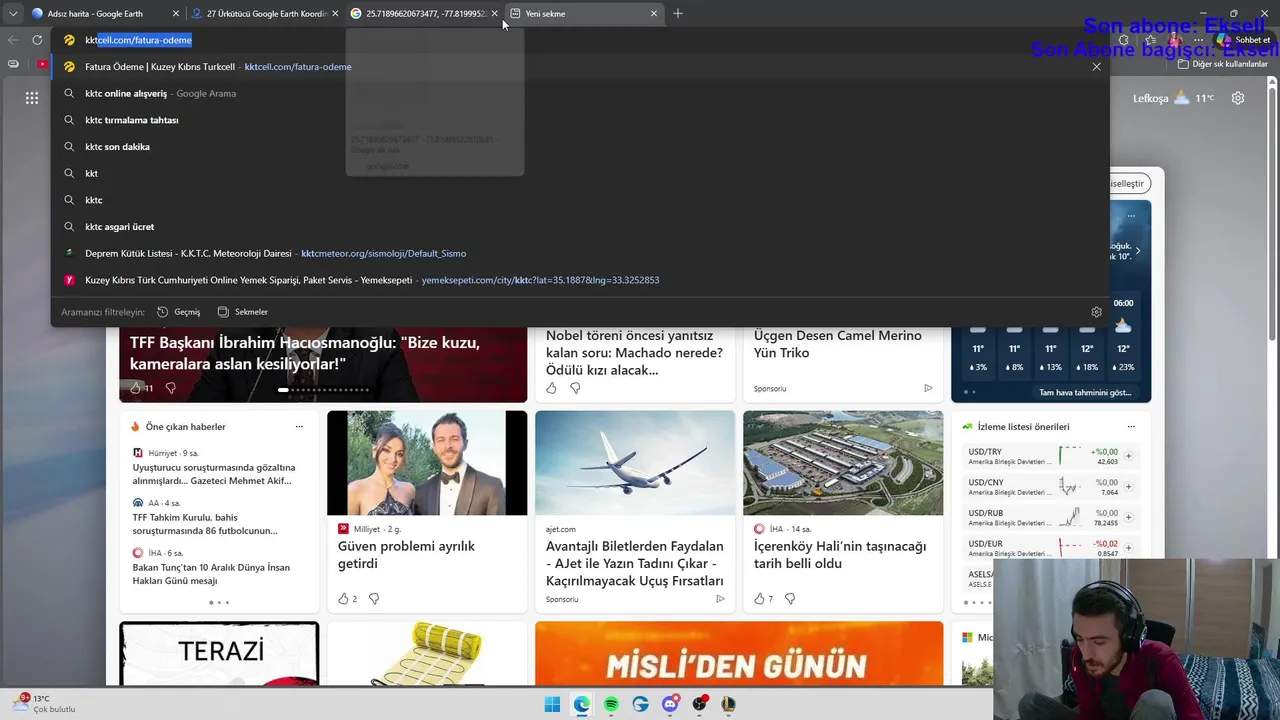Add USD/TRY to the watchlist
The width and height of the screenshot is (1280, 720).
click(1129, 456)
